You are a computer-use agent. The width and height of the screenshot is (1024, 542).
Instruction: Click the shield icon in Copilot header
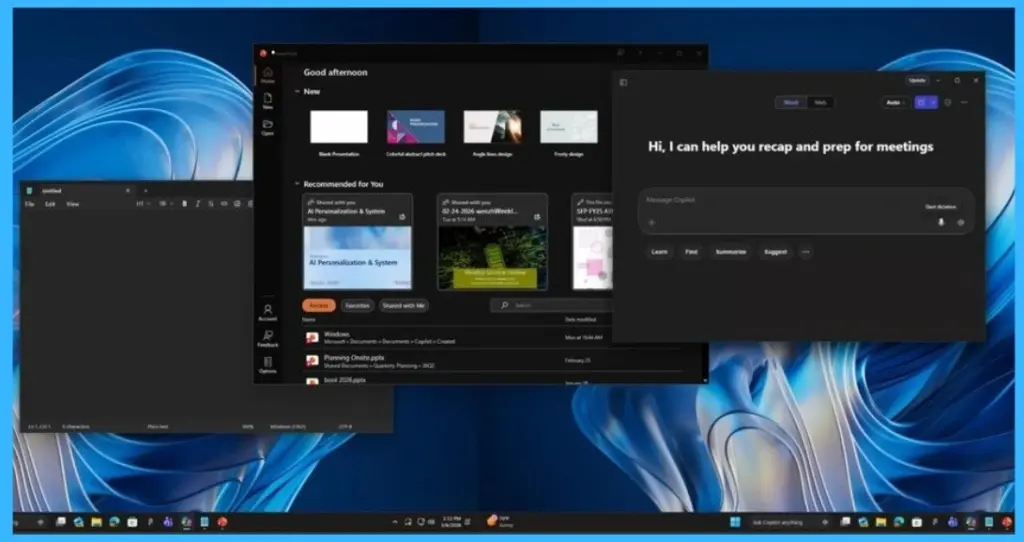tap(948, 103)
